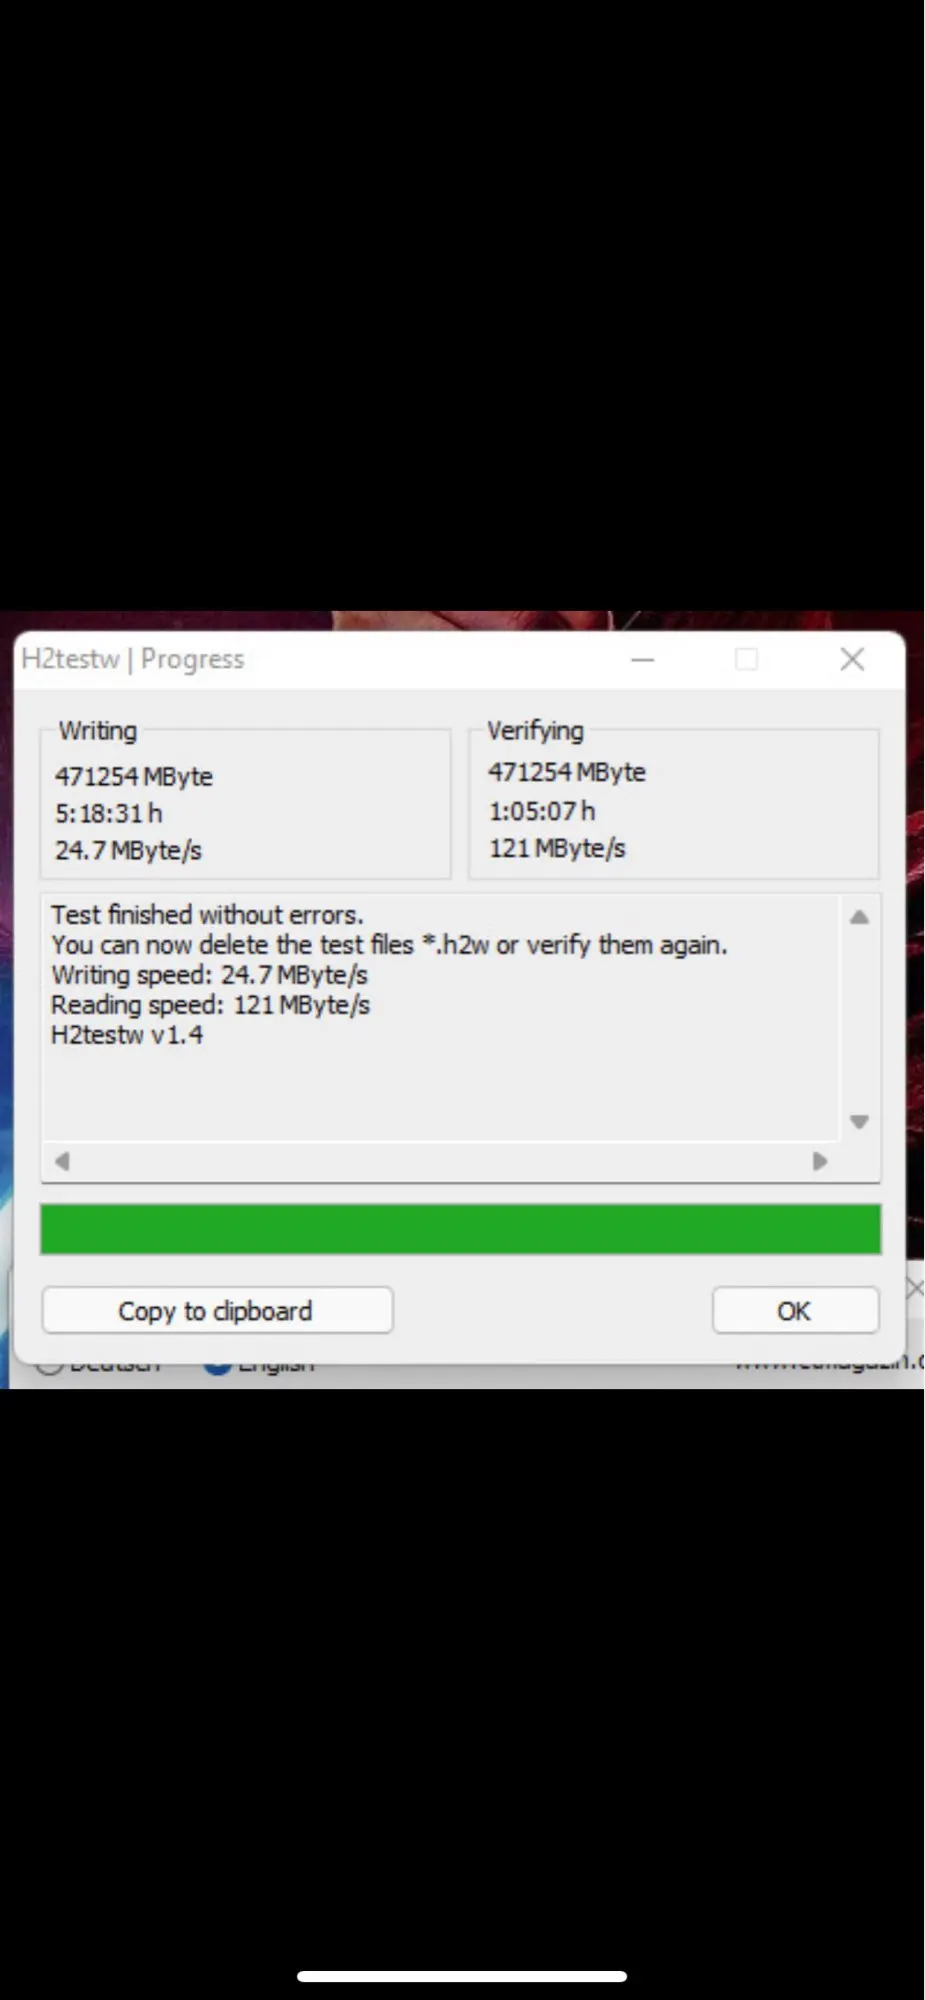This screenshot has width=925, height=2000.
Task: Confirm the results with the OK button
Action: point(795,1310)
